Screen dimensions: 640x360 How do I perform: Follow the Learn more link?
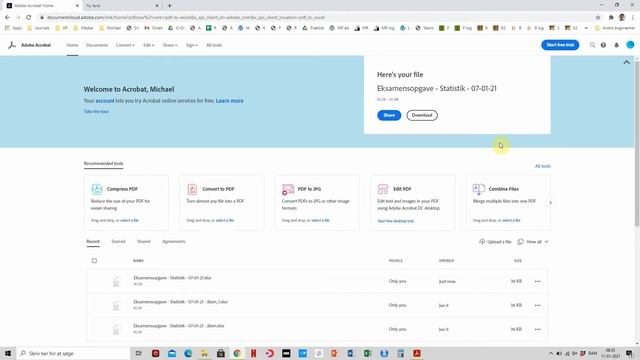[229, 101]
